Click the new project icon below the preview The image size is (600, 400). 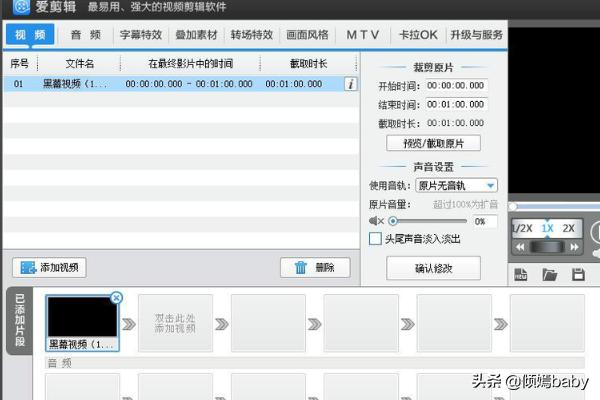[x=521, y=274]
